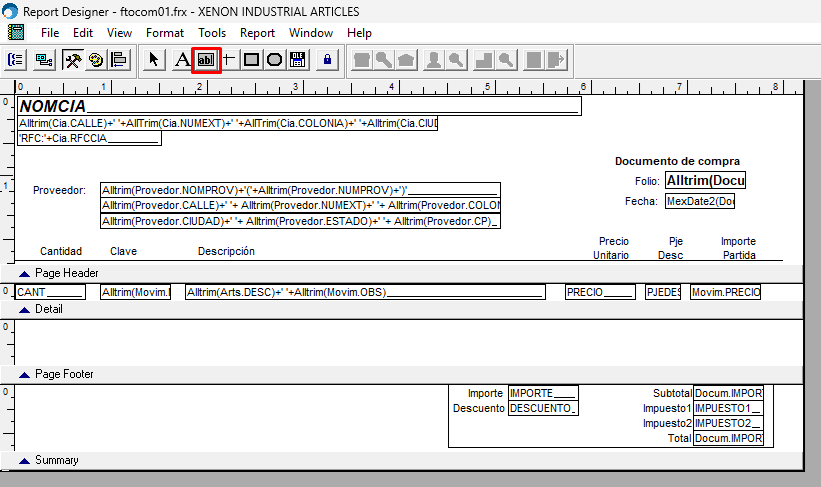Select the 'Documento de compra' label
The height and width of the screenshot is (487, 821).
(x=677, y=161)
